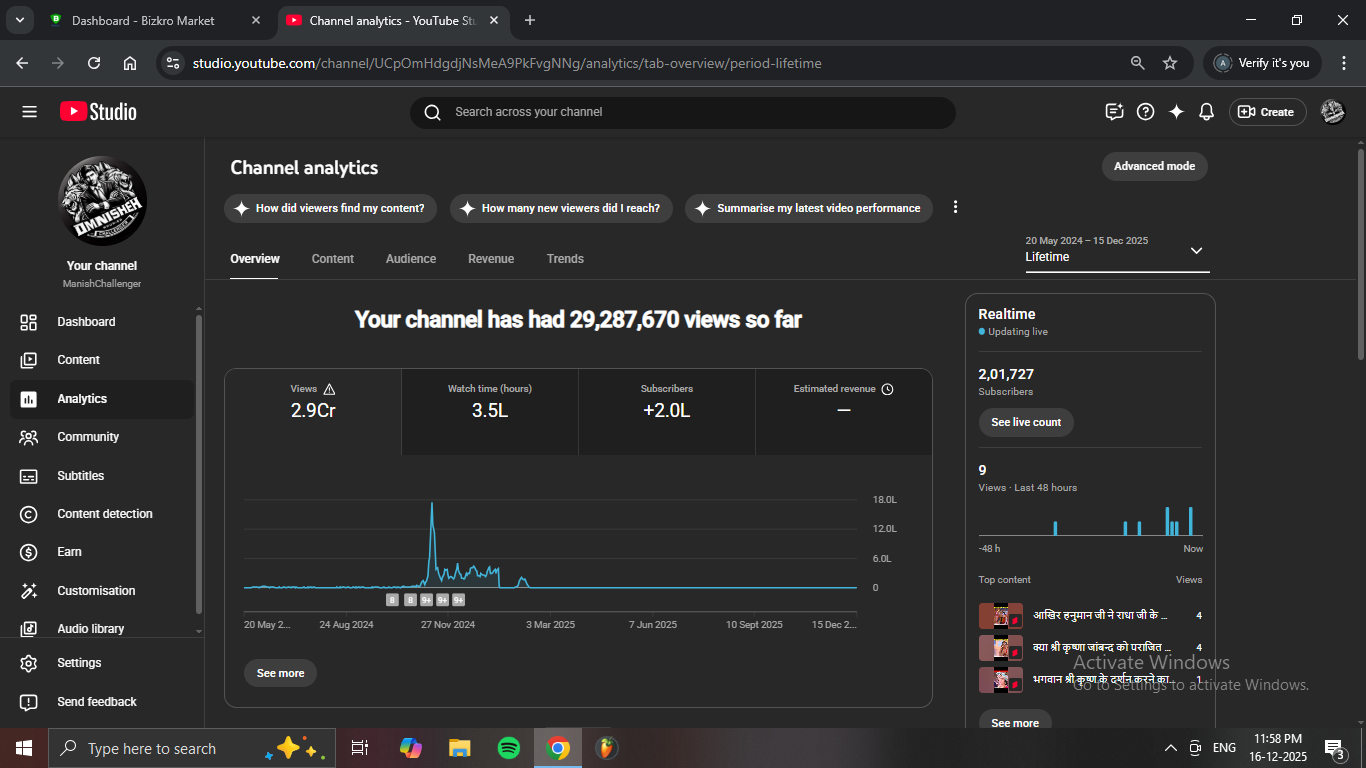This screenshot has height=768, width=1366.
Task: Click the Ask Studio sparkle icon
Action: click(1176, 112)
